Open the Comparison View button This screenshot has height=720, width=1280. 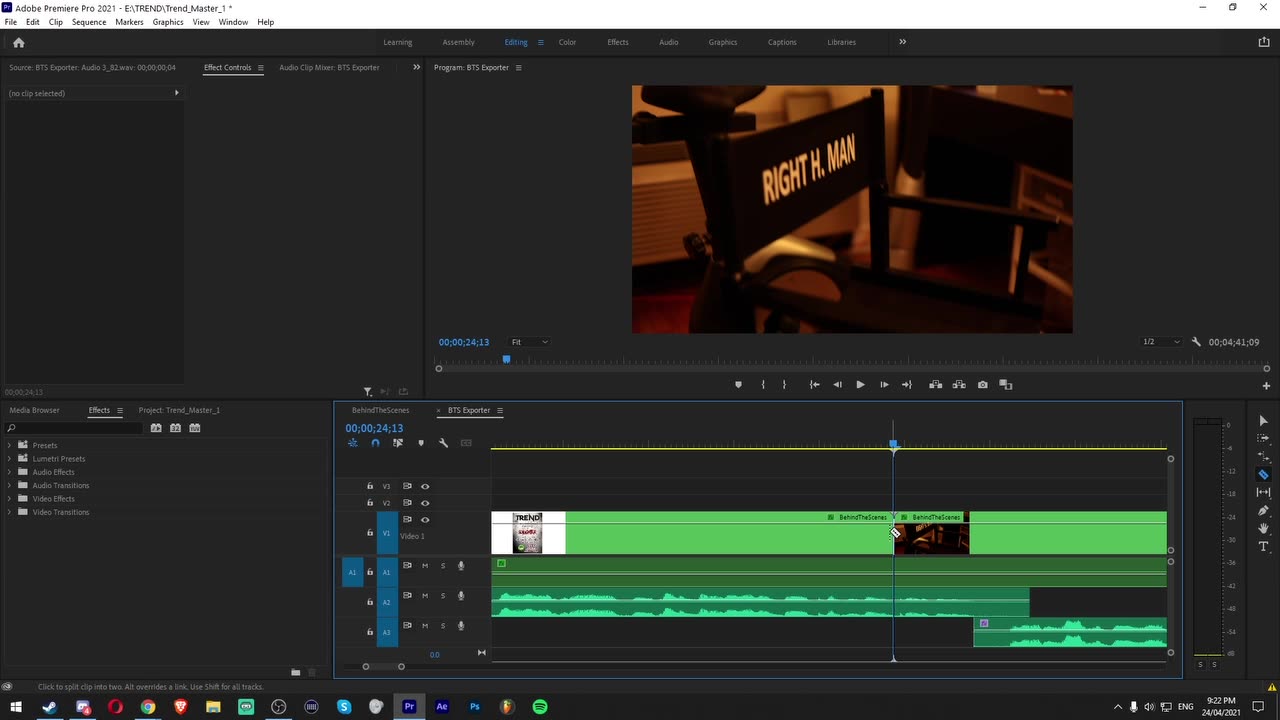point(1006,385)
